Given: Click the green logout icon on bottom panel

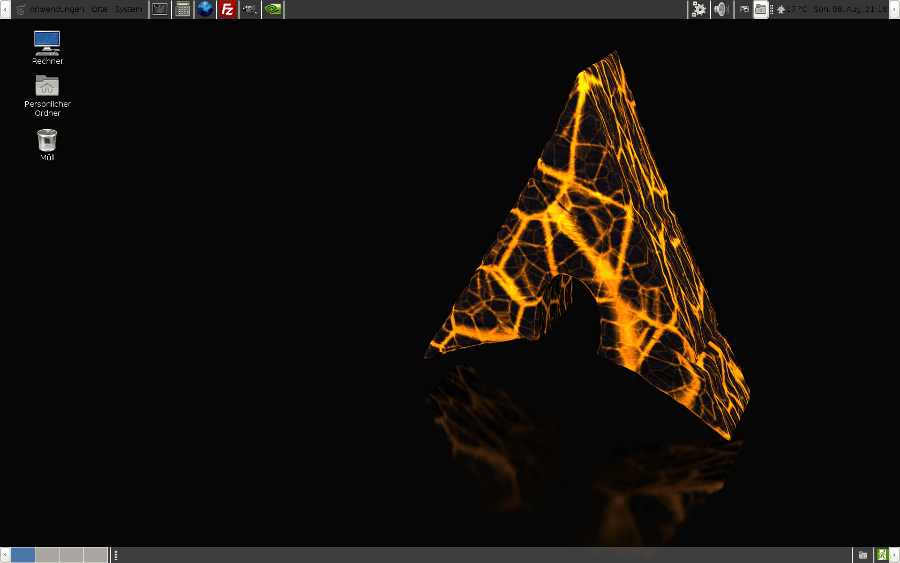Looking at the screenshot, I should (x=881, y=554).
